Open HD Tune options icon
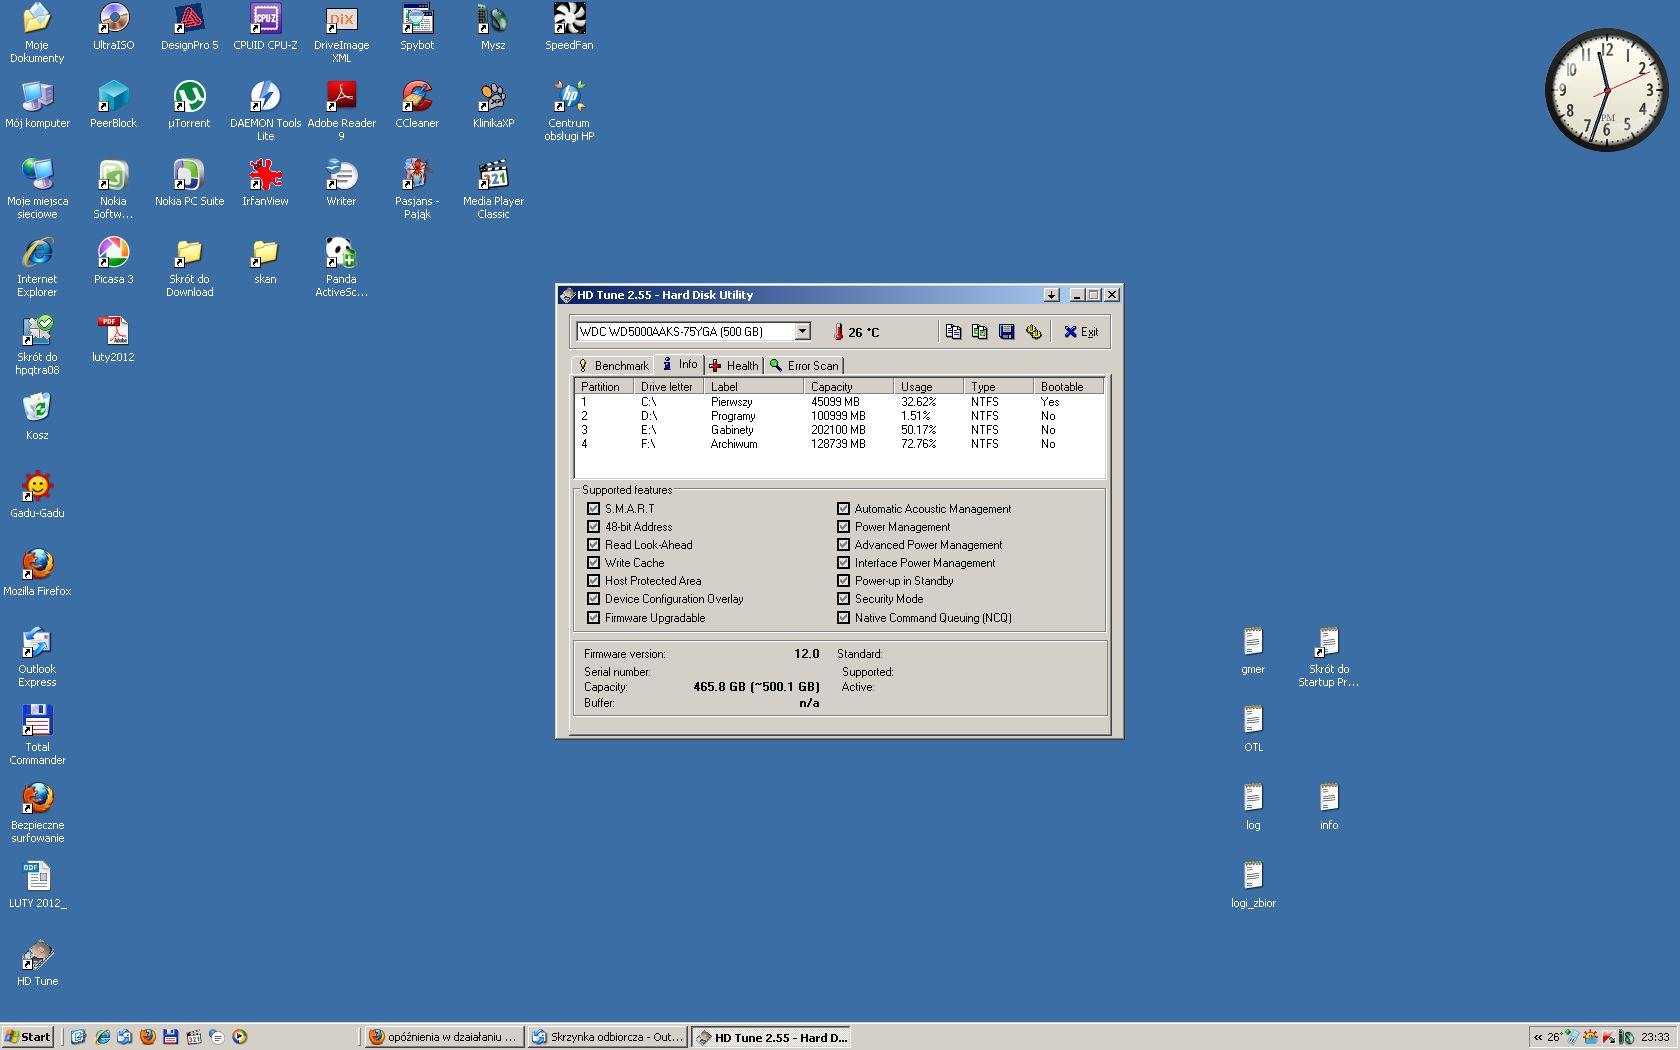Screen dimensions: 1680x1050 (1033, 332)
